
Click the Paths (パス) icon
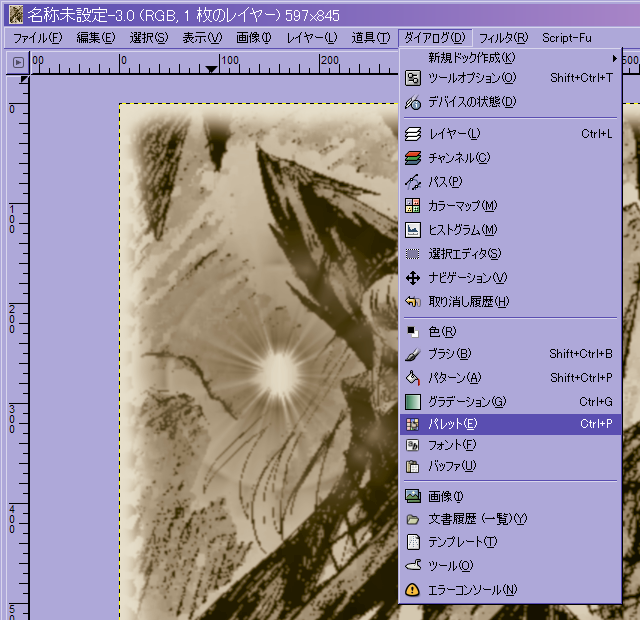click(413, 182)
